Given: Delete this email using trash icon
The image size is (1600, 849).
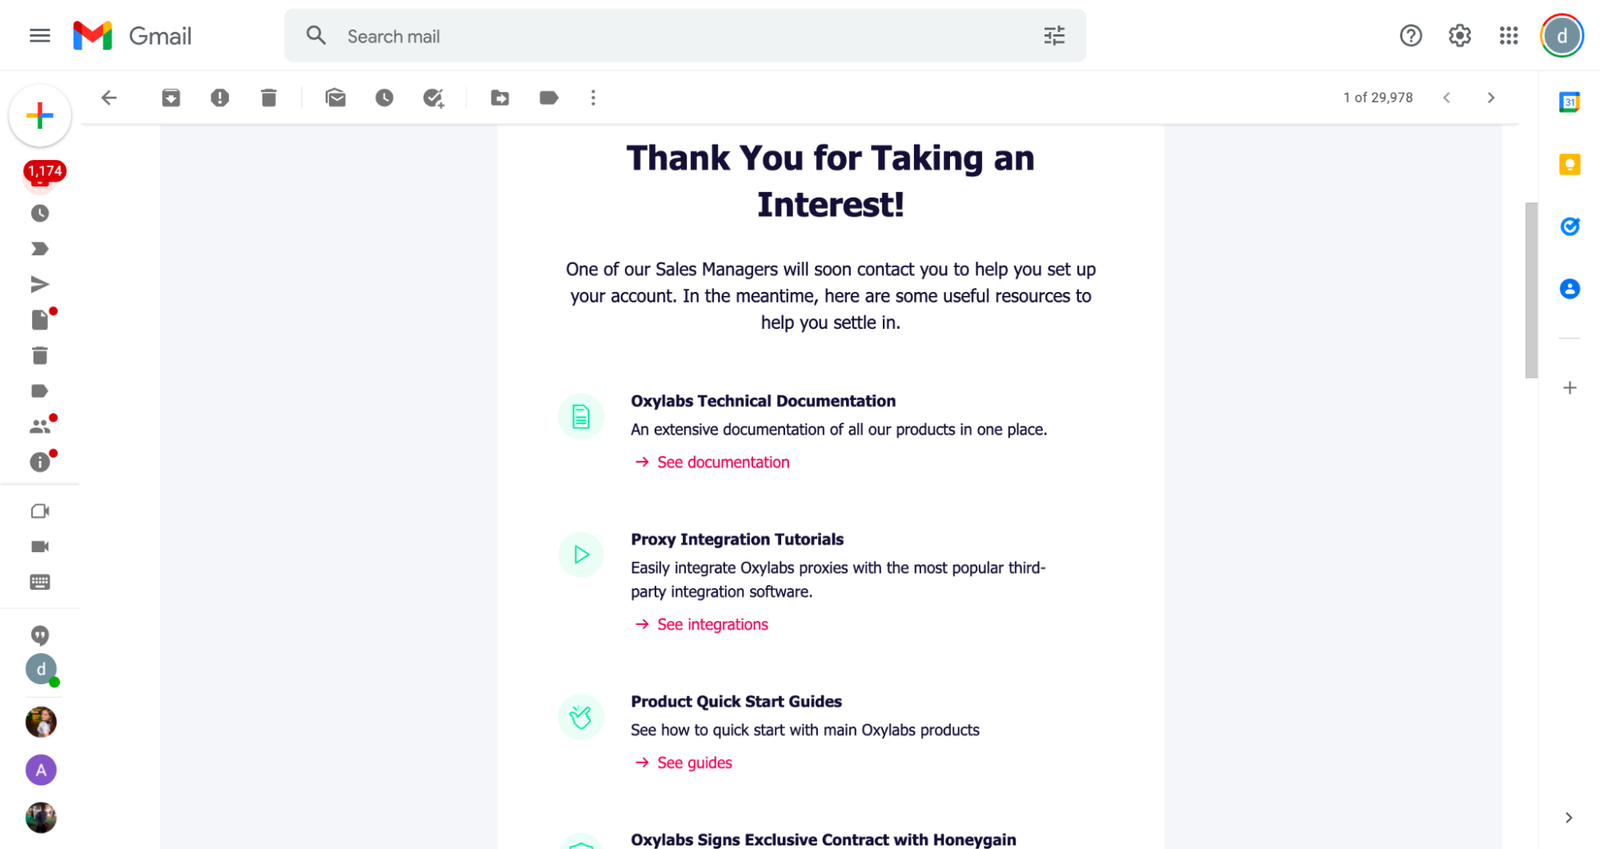Looking at the screenshot, I should (x=269, y=98).
